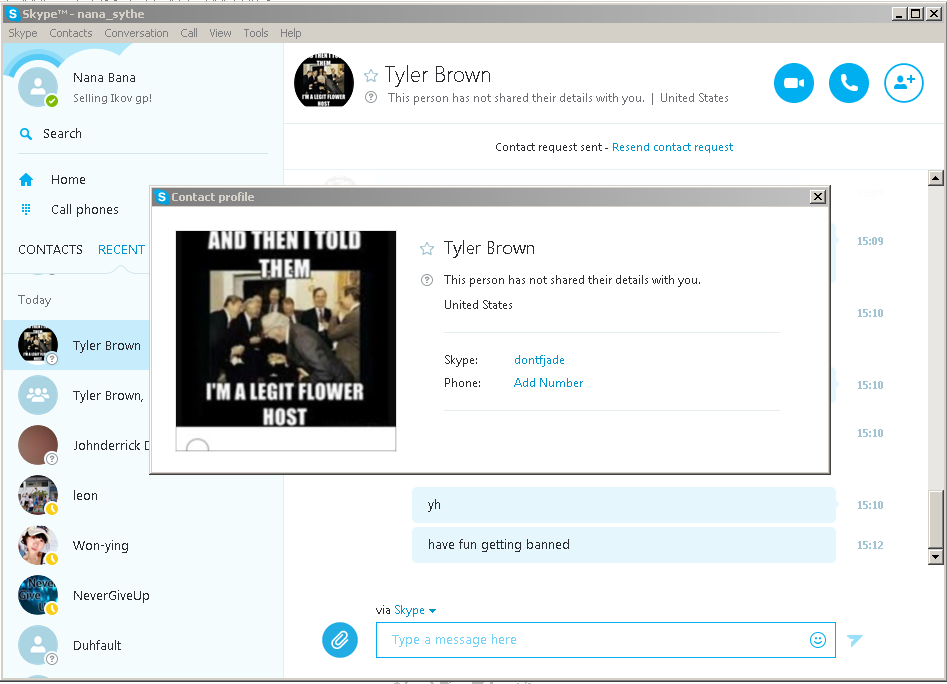Start a video call with Tyler Brown

click(x=794, y=83)
